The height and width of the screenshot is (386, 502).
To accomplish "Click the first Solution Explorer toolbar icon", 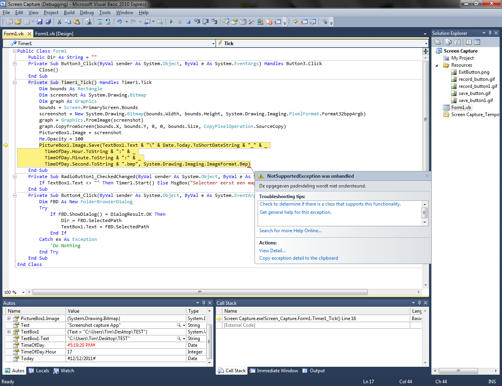I will tap(437, 42).
